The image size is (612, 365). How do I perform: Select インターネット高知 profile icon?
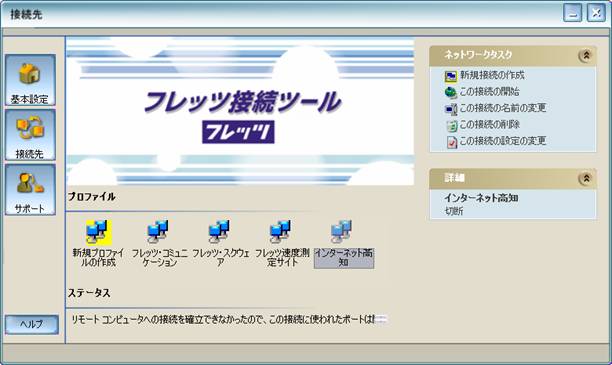click(342, 231)
